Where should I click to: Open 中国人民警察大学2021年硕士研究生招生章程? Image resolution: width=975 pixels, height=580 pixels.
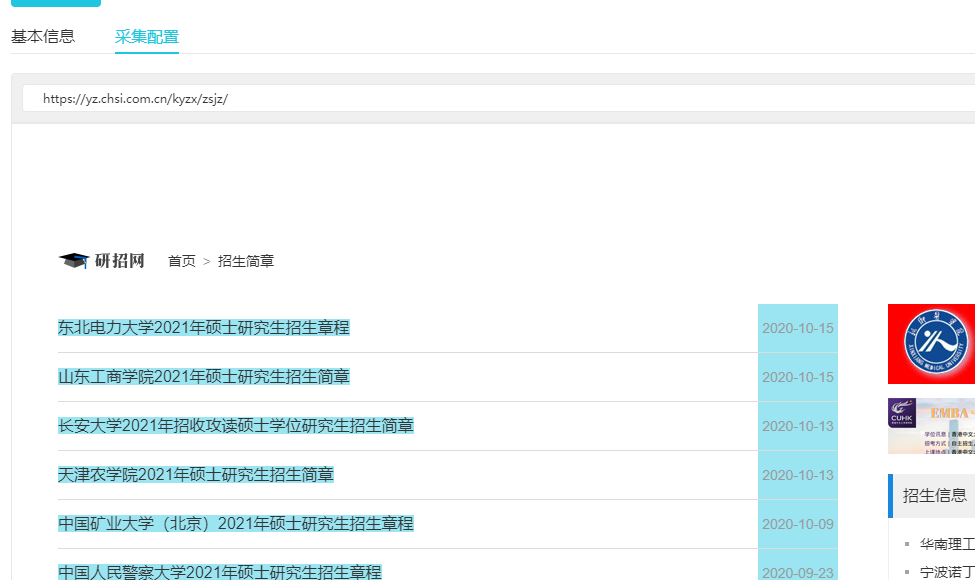219,572
